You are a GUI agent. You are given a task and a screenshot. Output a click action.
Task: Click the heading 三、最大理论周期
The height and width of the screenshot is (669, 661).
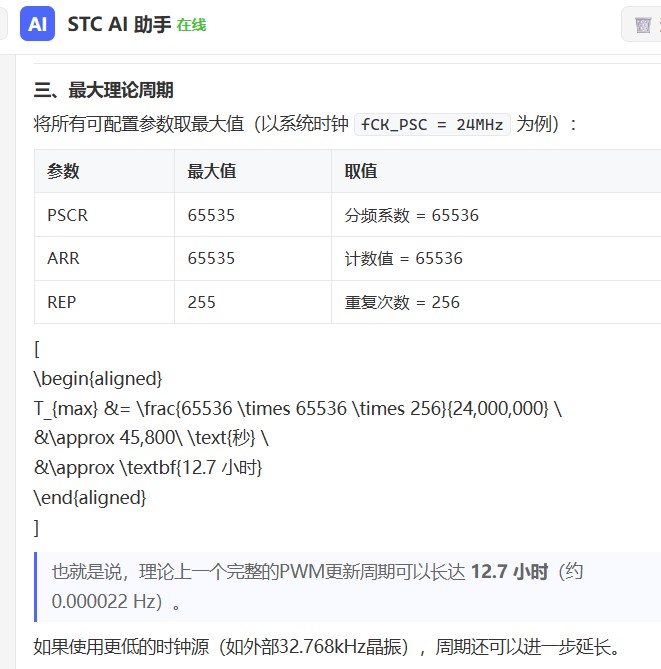(x=104, y=90)
